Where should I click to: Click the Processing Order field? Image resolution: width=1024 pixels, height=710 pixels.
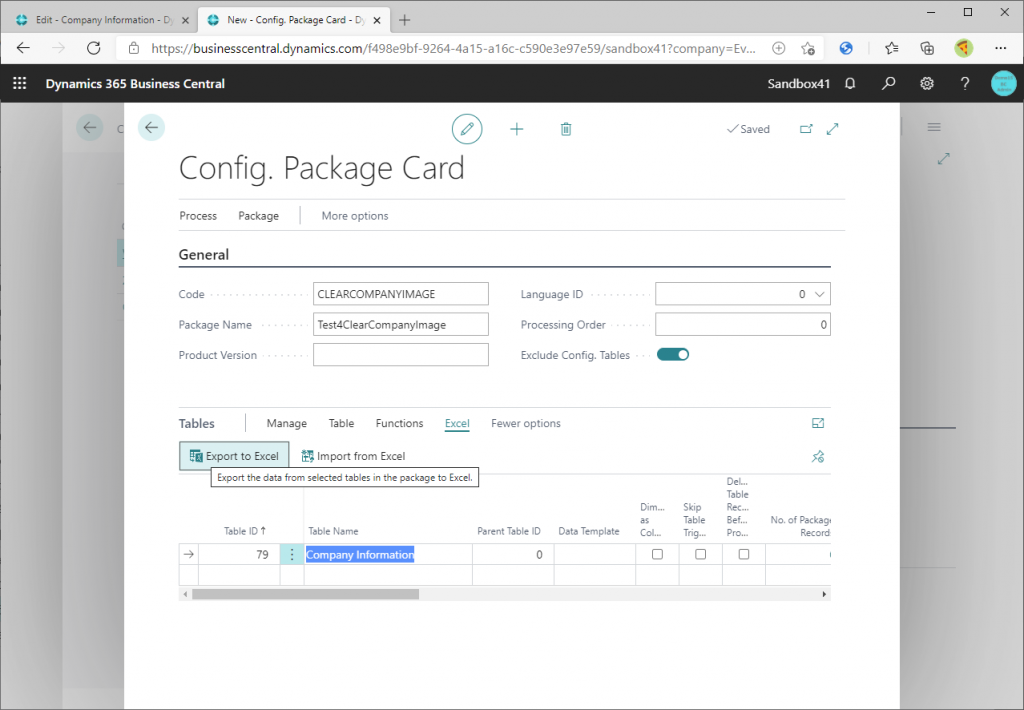pyautogui.click(x=743, y=325)
